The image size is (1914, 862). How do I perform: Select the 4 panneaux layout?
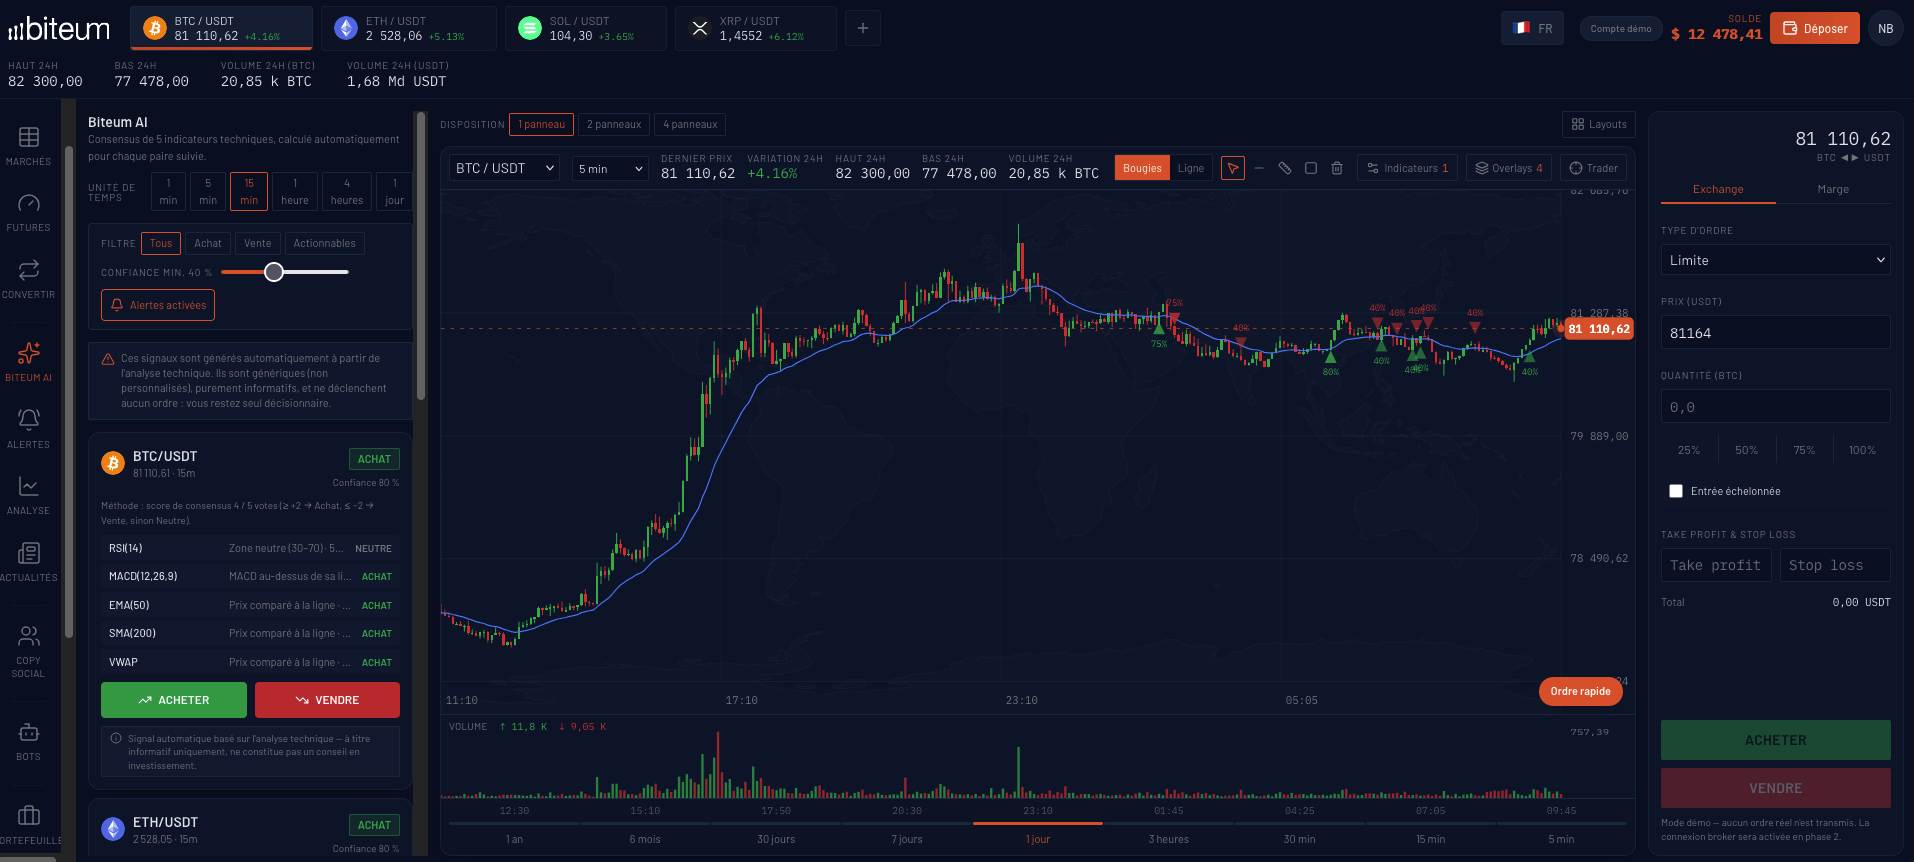(690, 124)
